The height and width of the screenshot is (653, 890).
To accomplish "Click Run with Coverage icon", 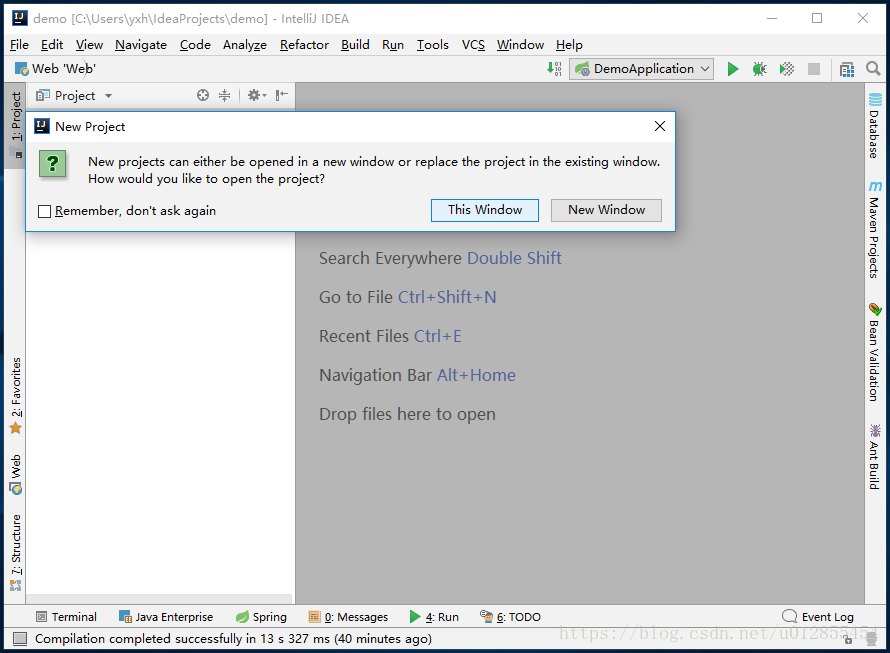I will pyautogui.click(x=787, y=69).
